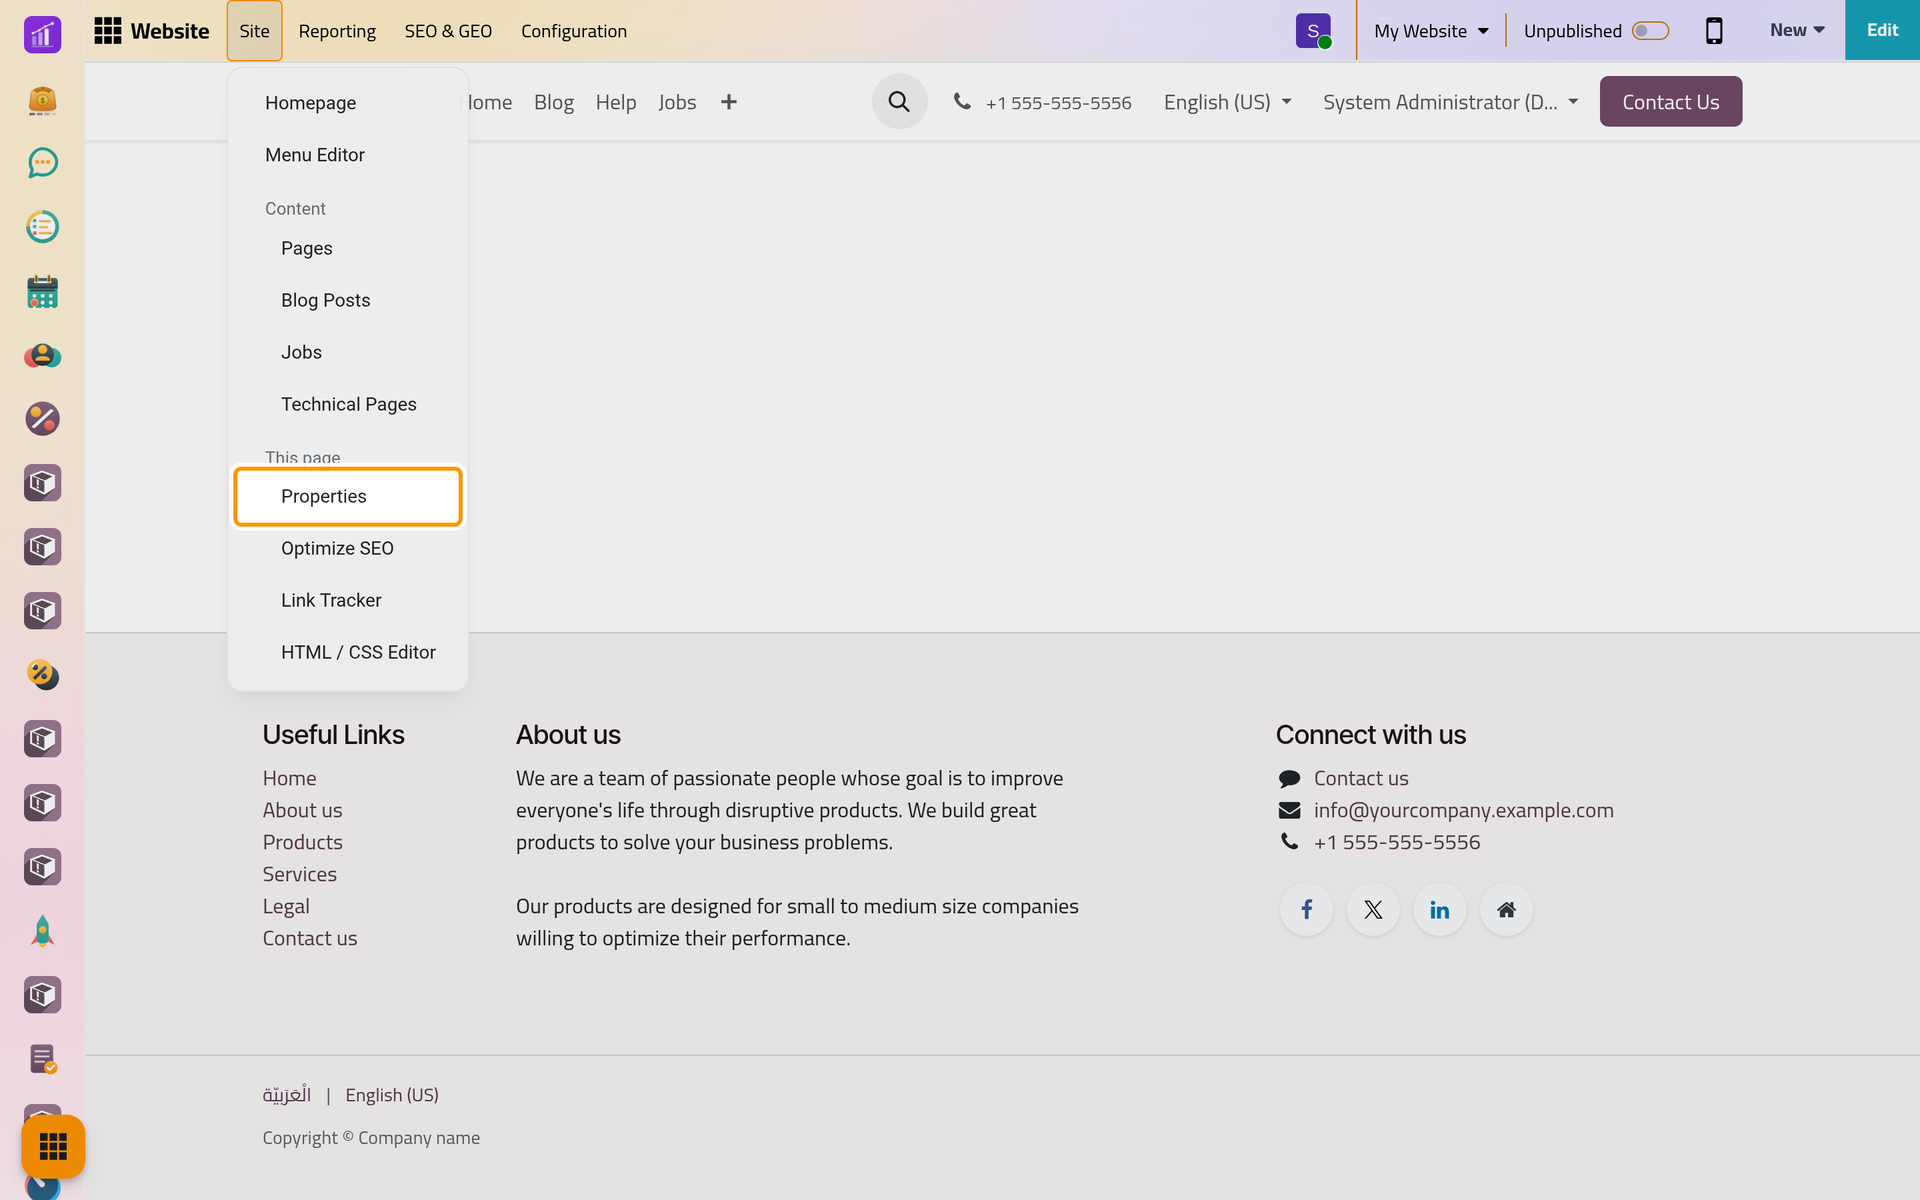
Task: Choose Optimize SEO in the Site menu
Action: [x=348, y=548]
